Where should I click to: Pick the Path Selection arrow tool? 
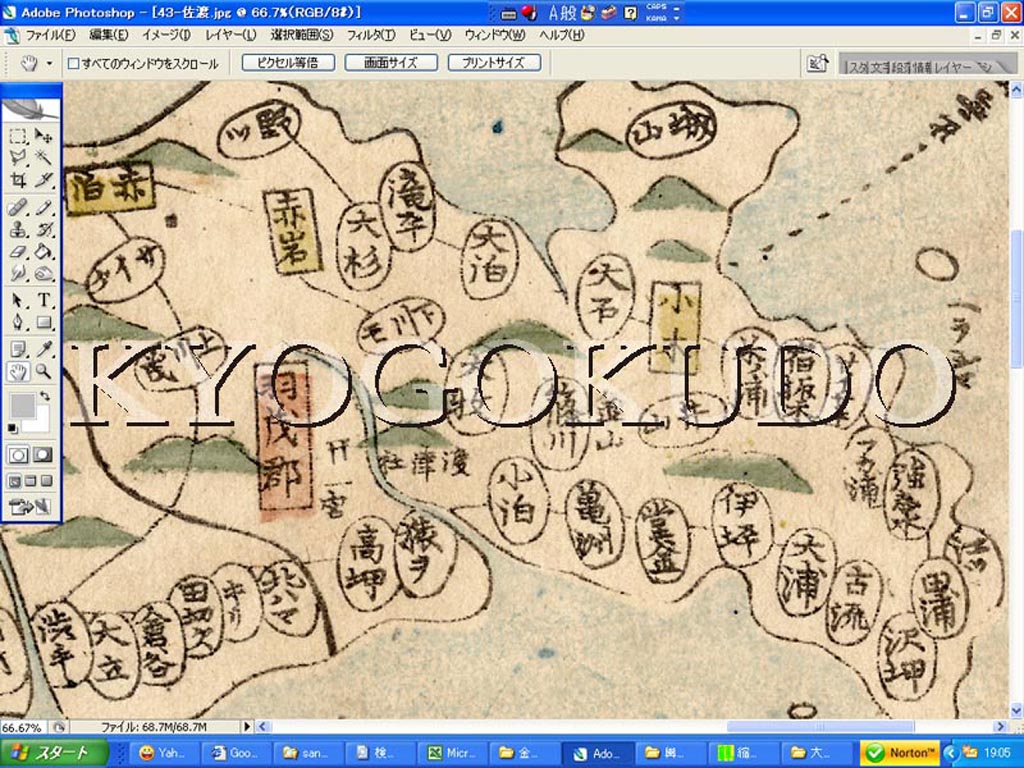tap(18, 300)
